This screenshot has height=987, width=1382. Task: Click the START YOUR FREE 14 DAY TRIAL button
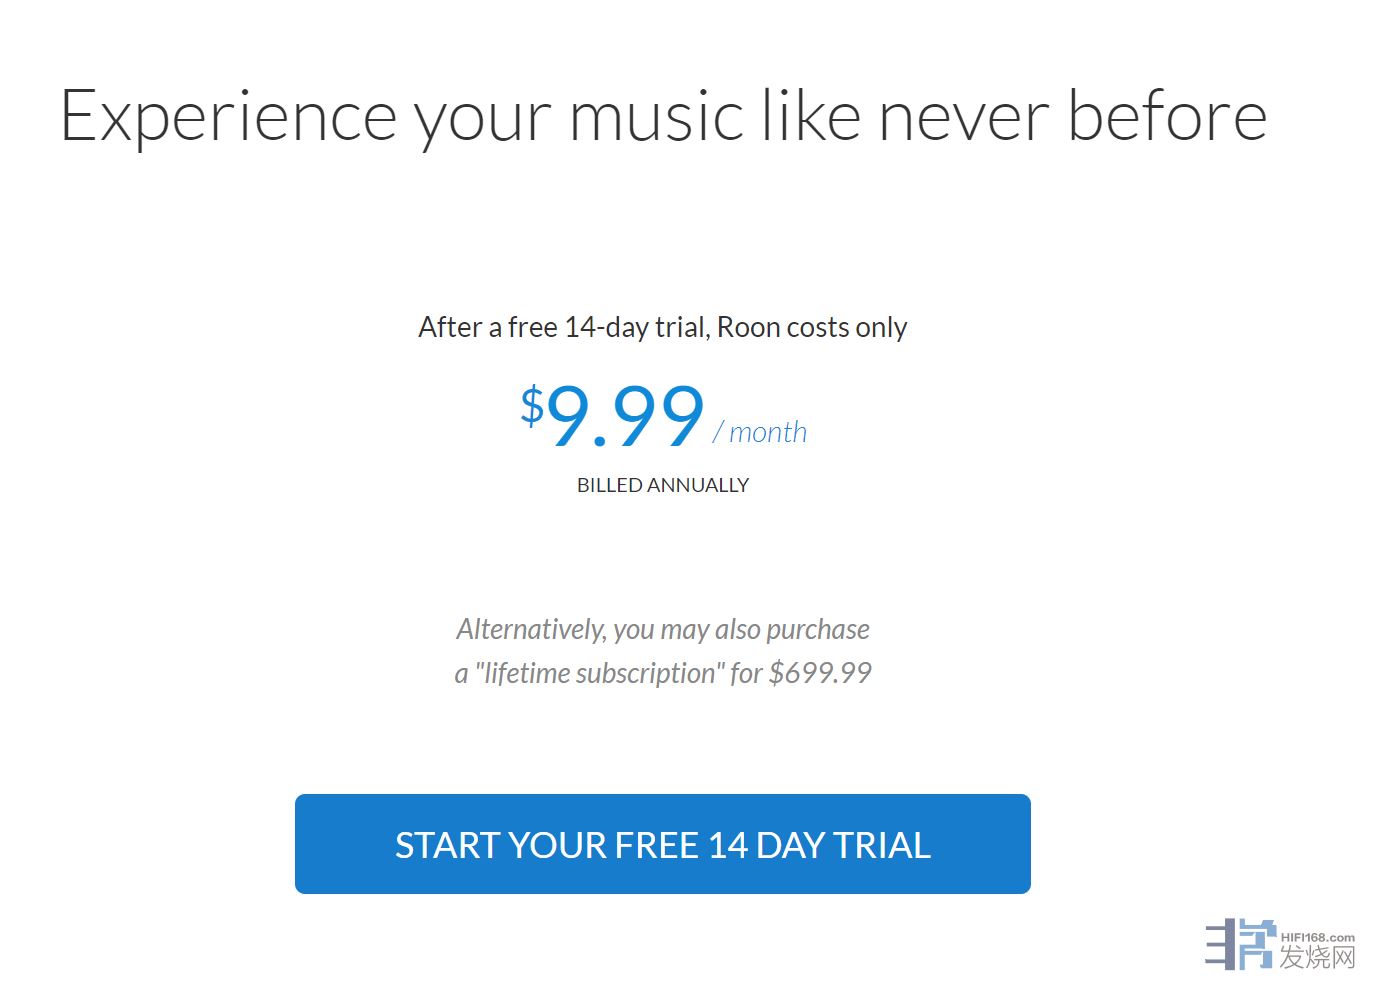click(x=662, y=844)
